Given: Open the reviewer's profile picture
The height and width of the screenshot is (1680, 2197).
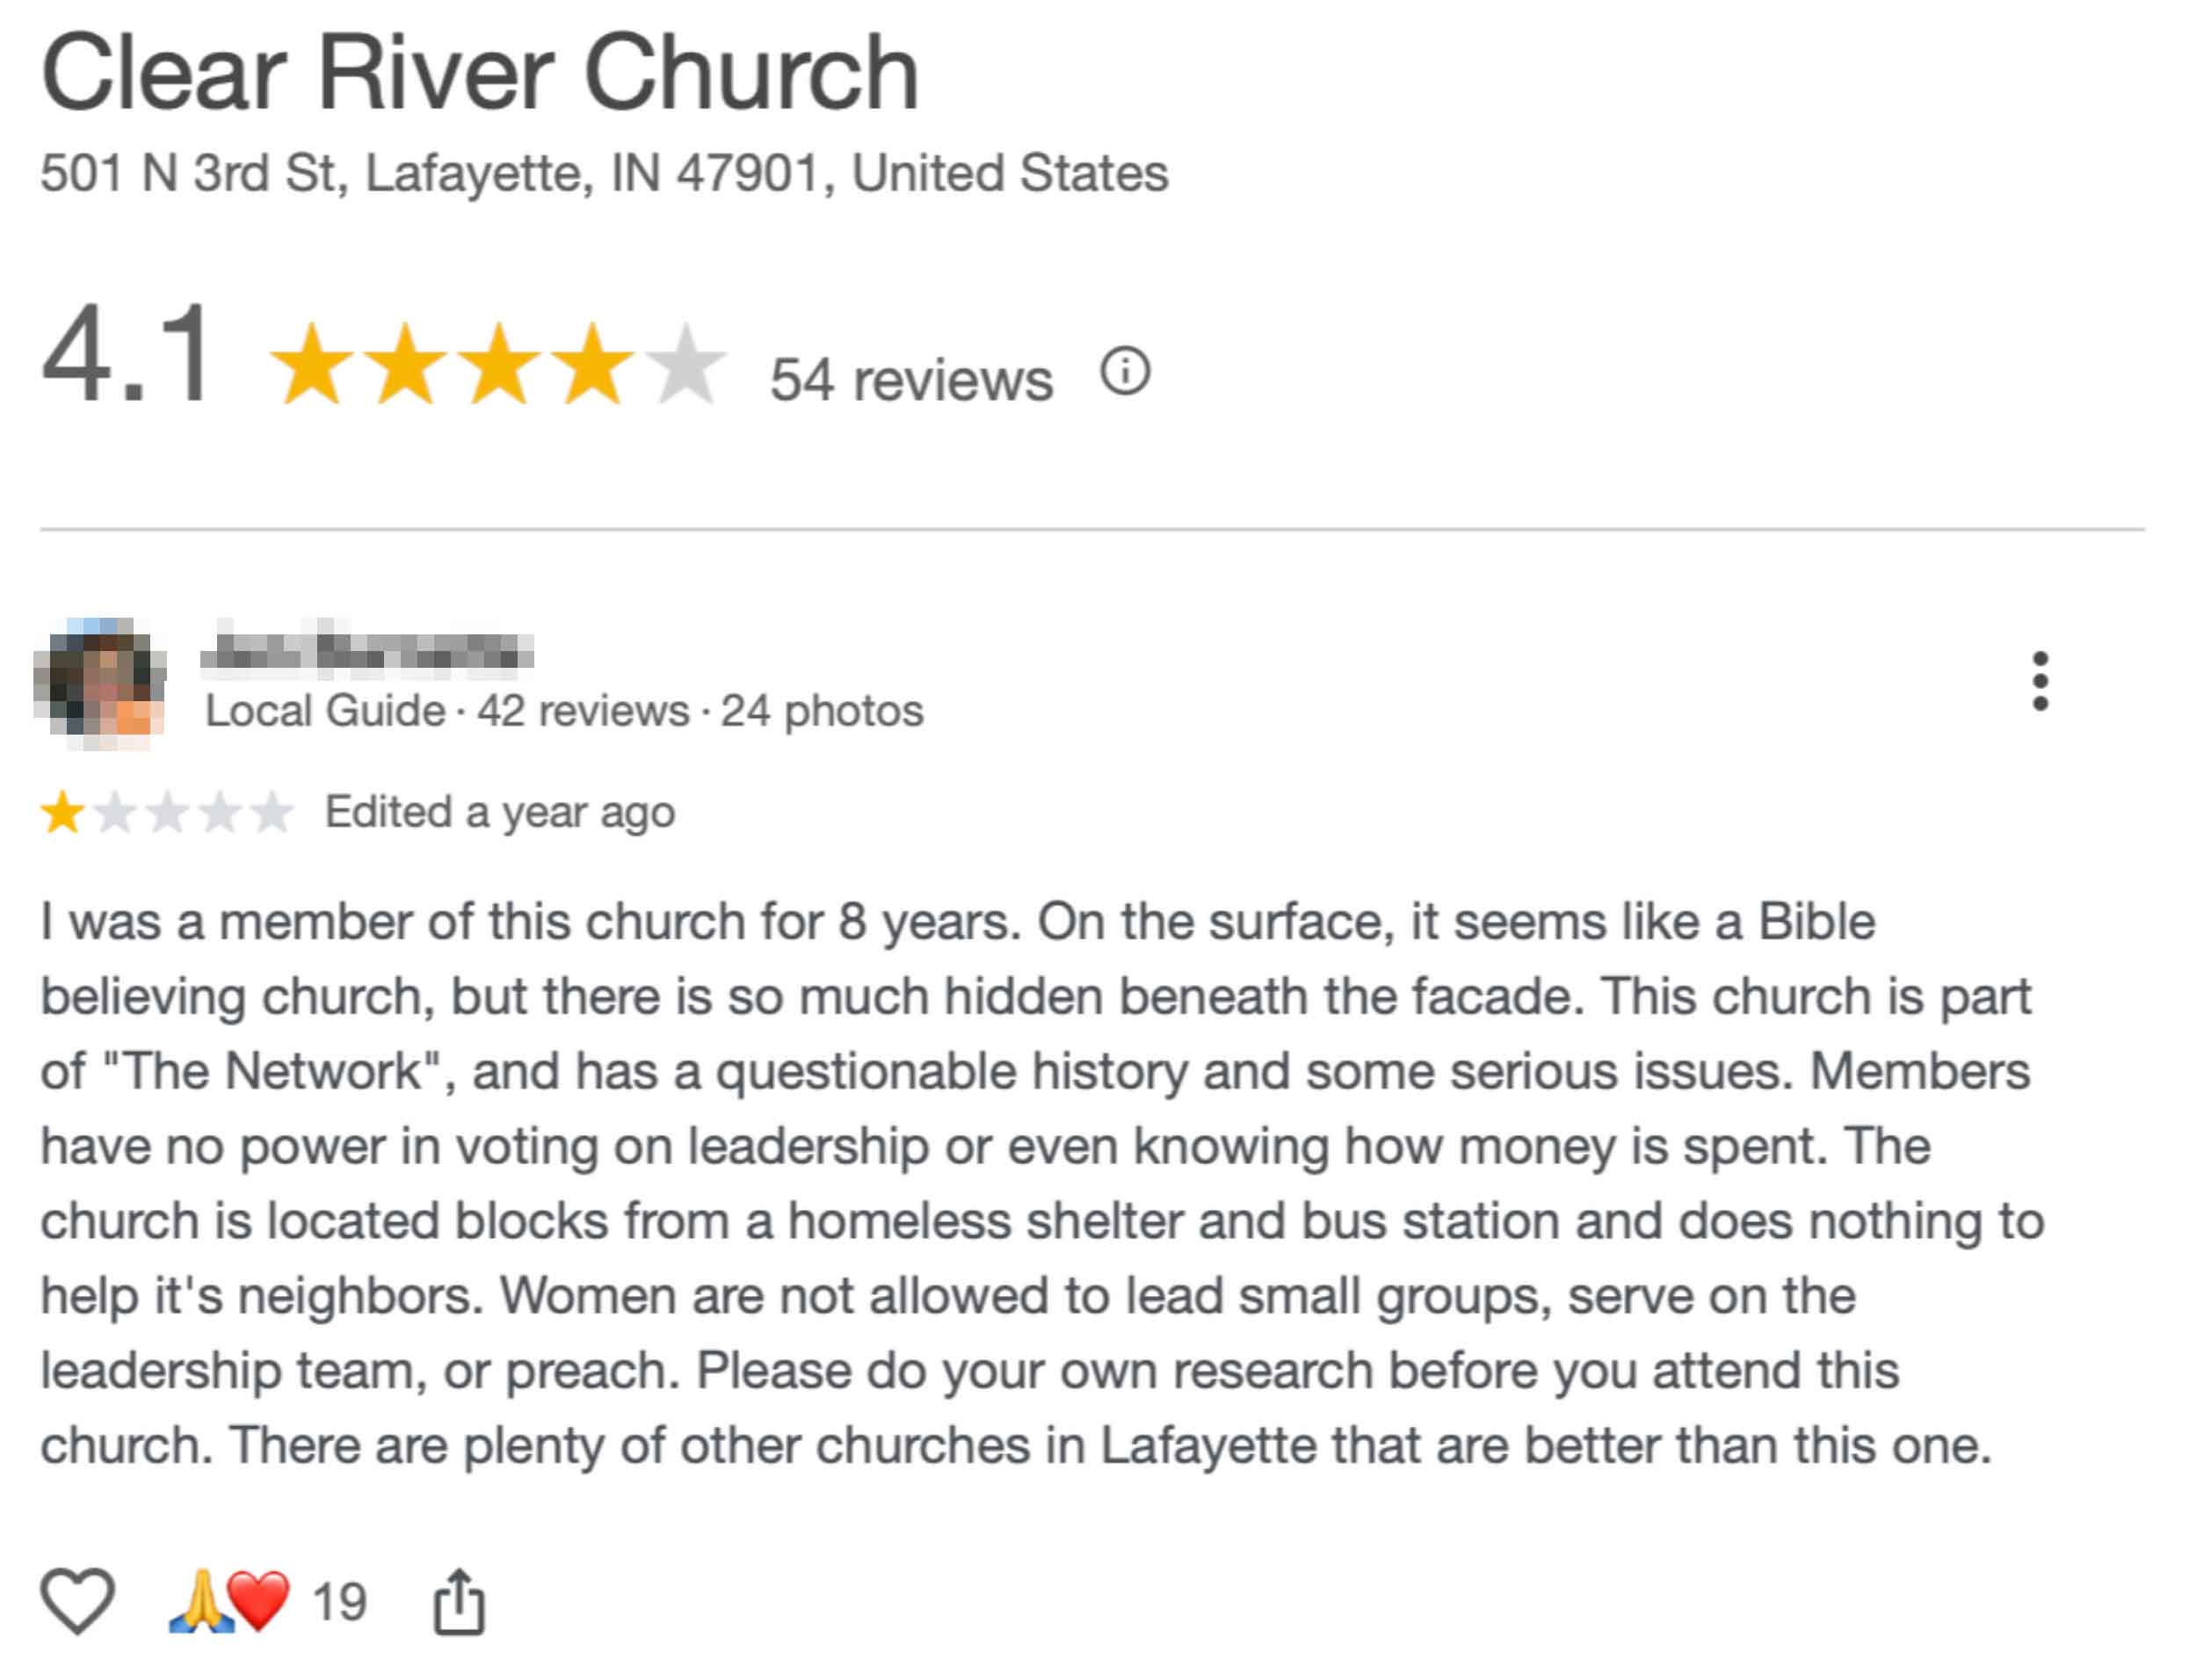Looking at the screenshot, I should pos(100,683).
